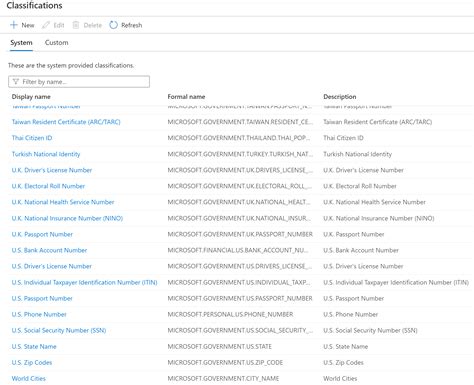Open Thai Citizen ID classification
The height and width of the screenshot is (385, 474).
(x=32, y=138)
